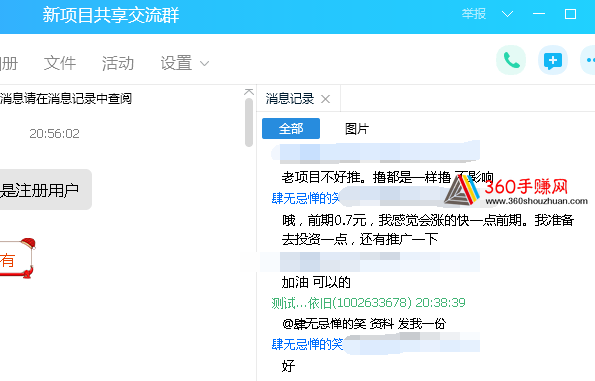The height and width of the screenshot is (381, 595).
Task: Select the 图片 filter tab
Action: (357, 129)
